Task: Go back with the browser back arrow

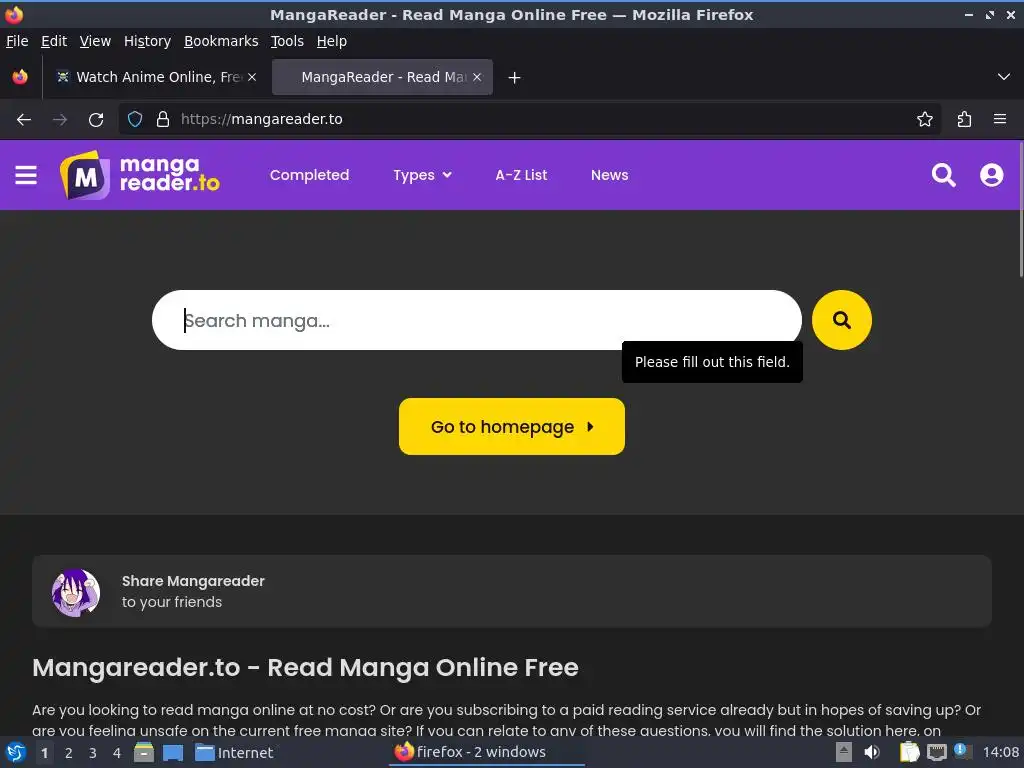Action: coord(24,120)
